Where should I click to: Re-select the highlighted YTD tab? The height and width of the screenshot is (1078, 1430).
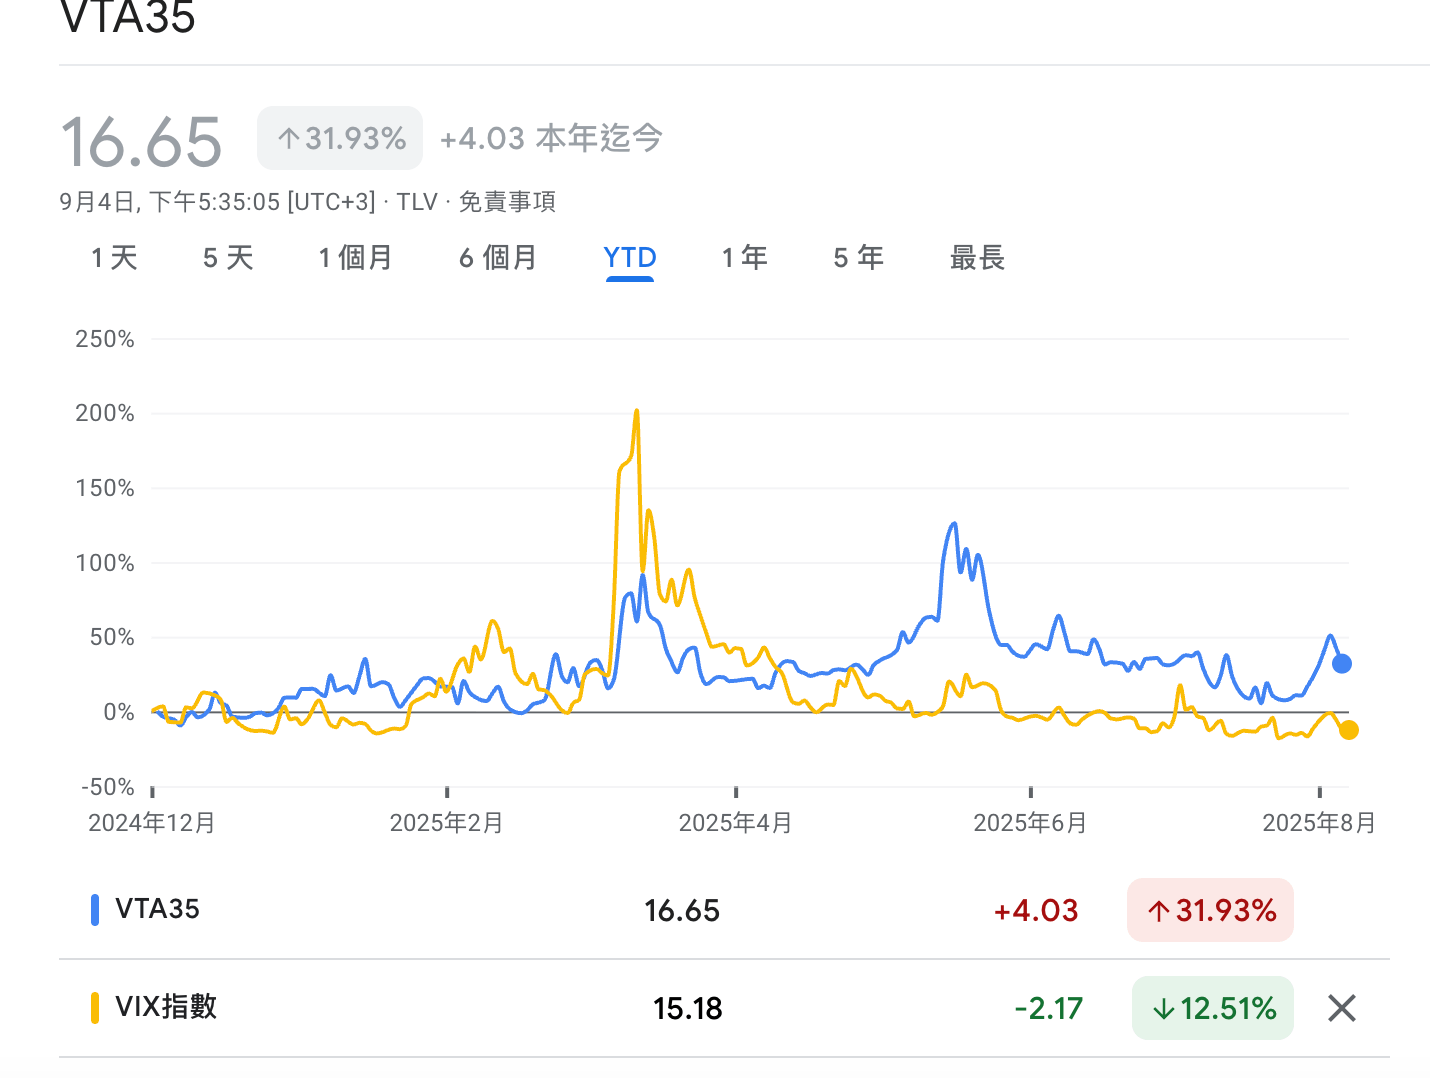[x=629, y=258]
